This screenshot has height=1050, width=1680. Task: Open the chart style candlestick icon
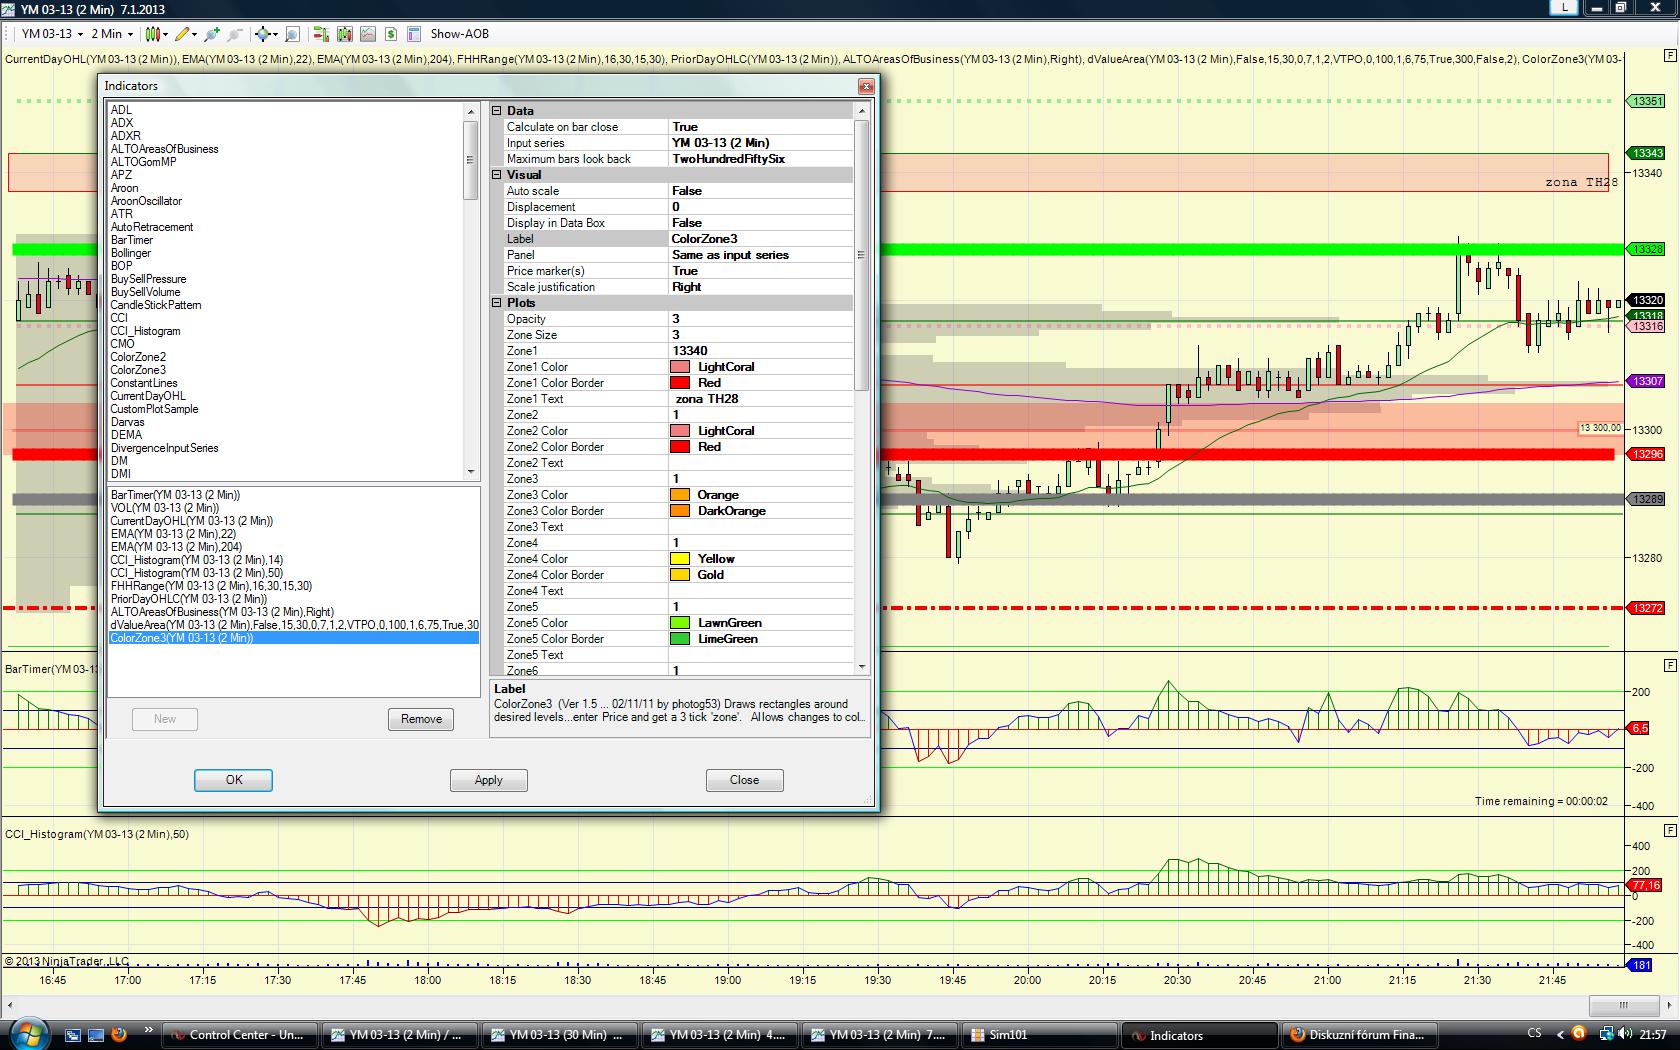coord(152,34)
